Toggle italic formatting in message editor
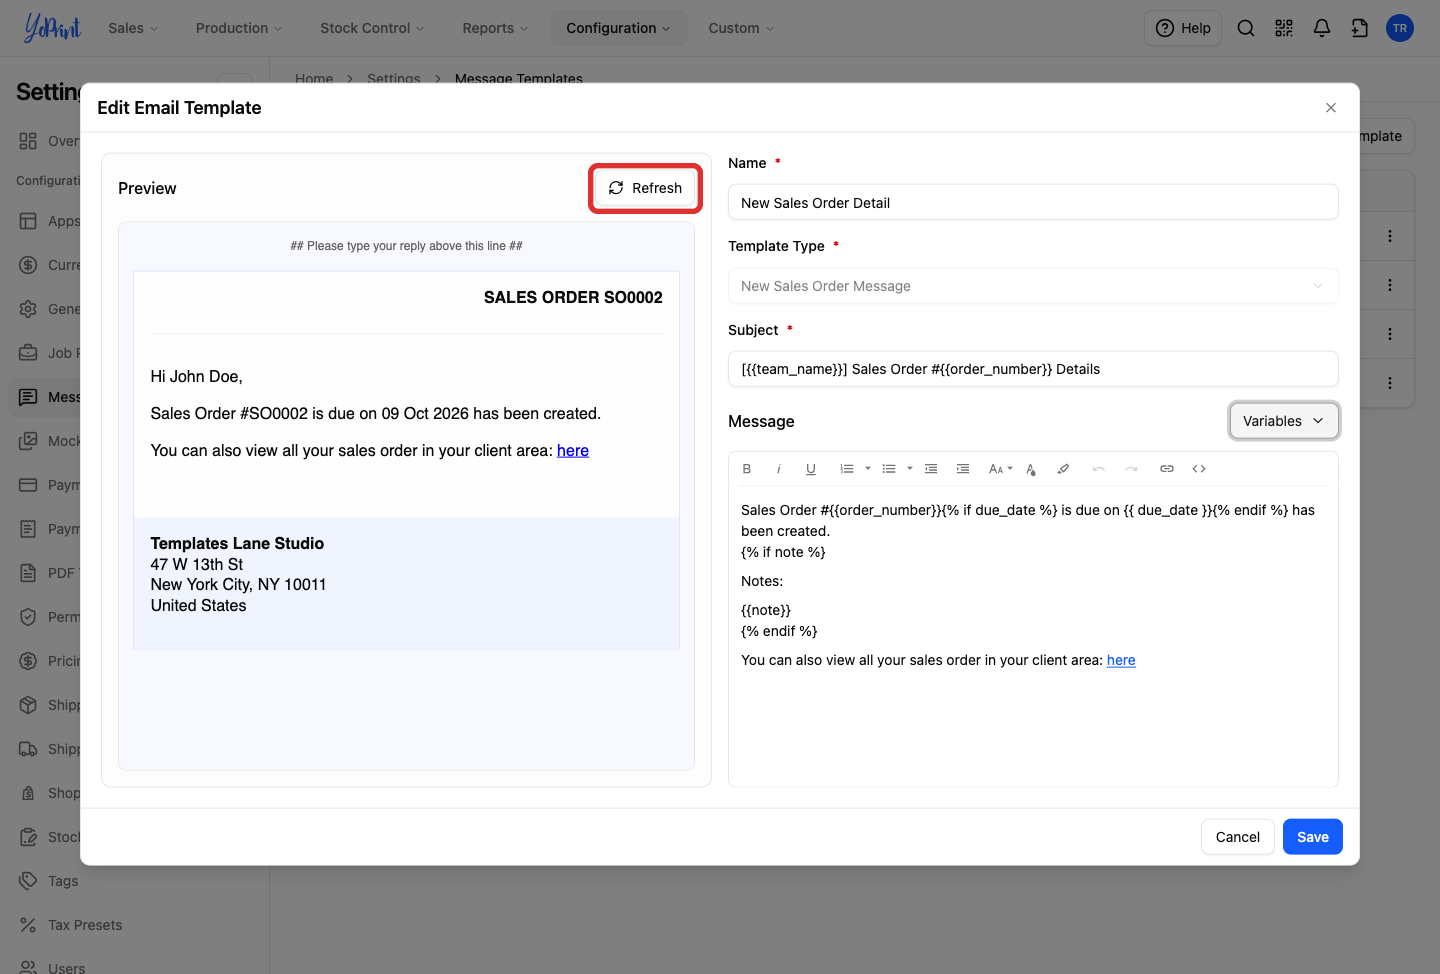 779,469
